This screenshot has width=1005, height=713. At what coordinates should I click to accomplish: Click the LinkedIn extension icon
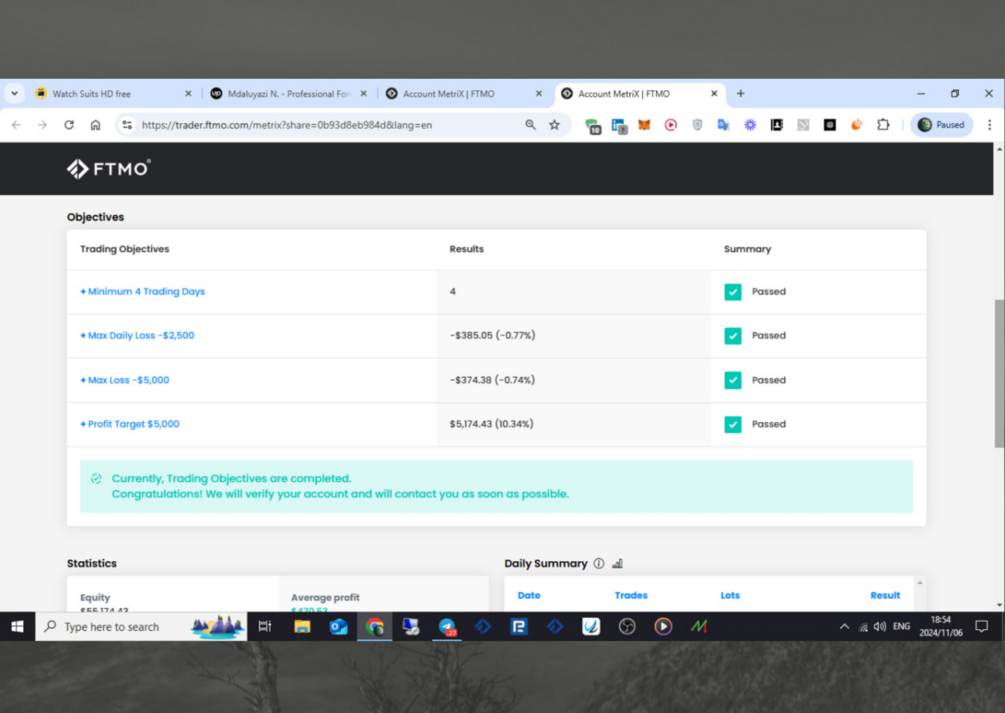click(619, 126)
